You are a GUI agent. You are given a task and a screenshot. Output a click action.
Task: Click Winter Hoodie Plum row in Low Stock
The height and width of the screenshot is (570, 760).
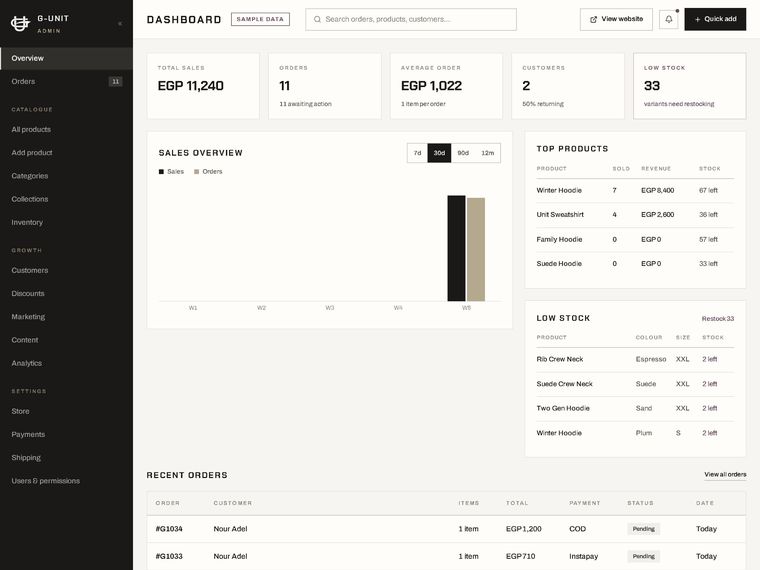pos(635,433)
